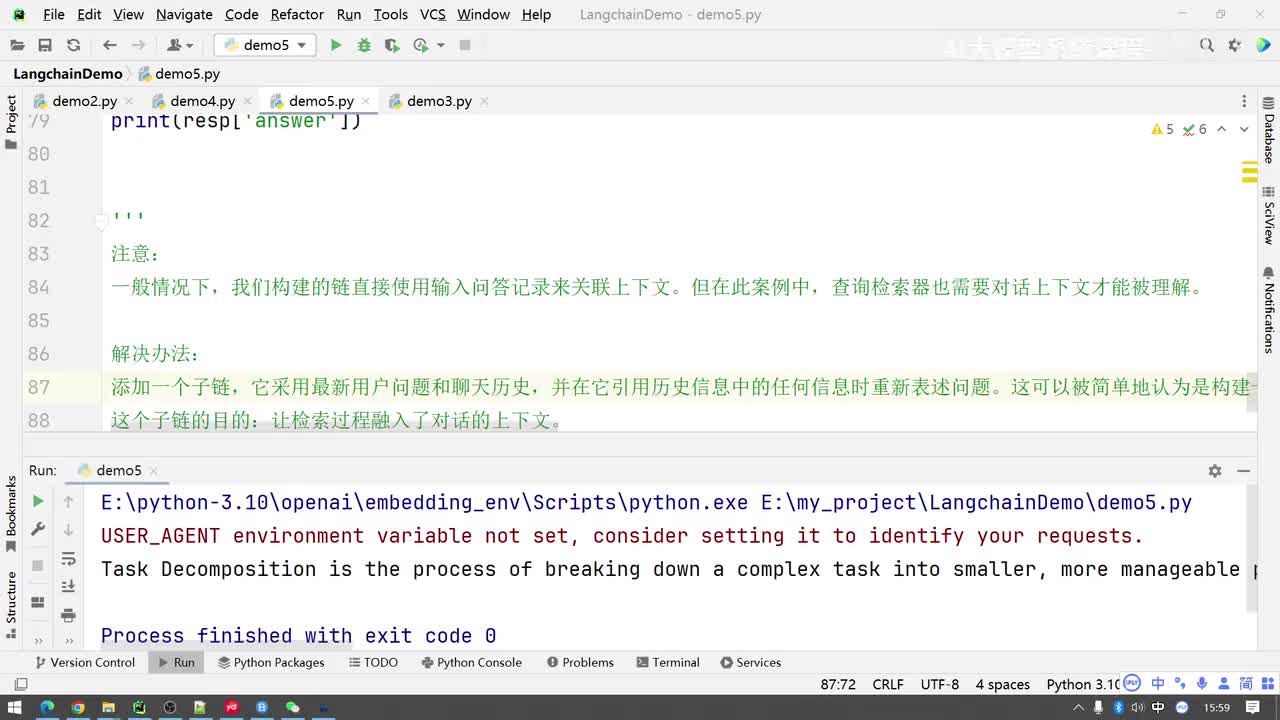The height and width of the screenshot is (720, 1280).
Task: Toggle the Project tool window
Action: pos(11,122)
